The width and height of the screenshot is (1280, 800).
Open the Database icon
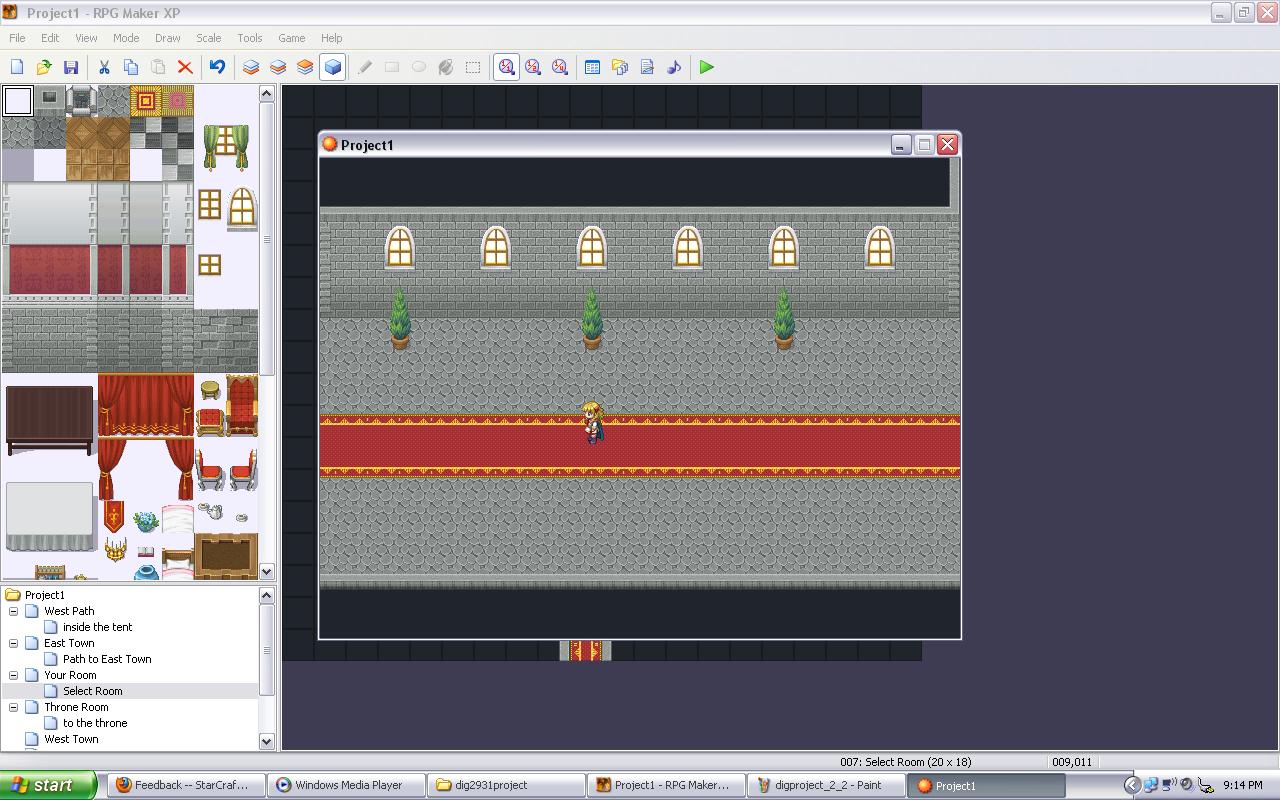click(593, 67)
